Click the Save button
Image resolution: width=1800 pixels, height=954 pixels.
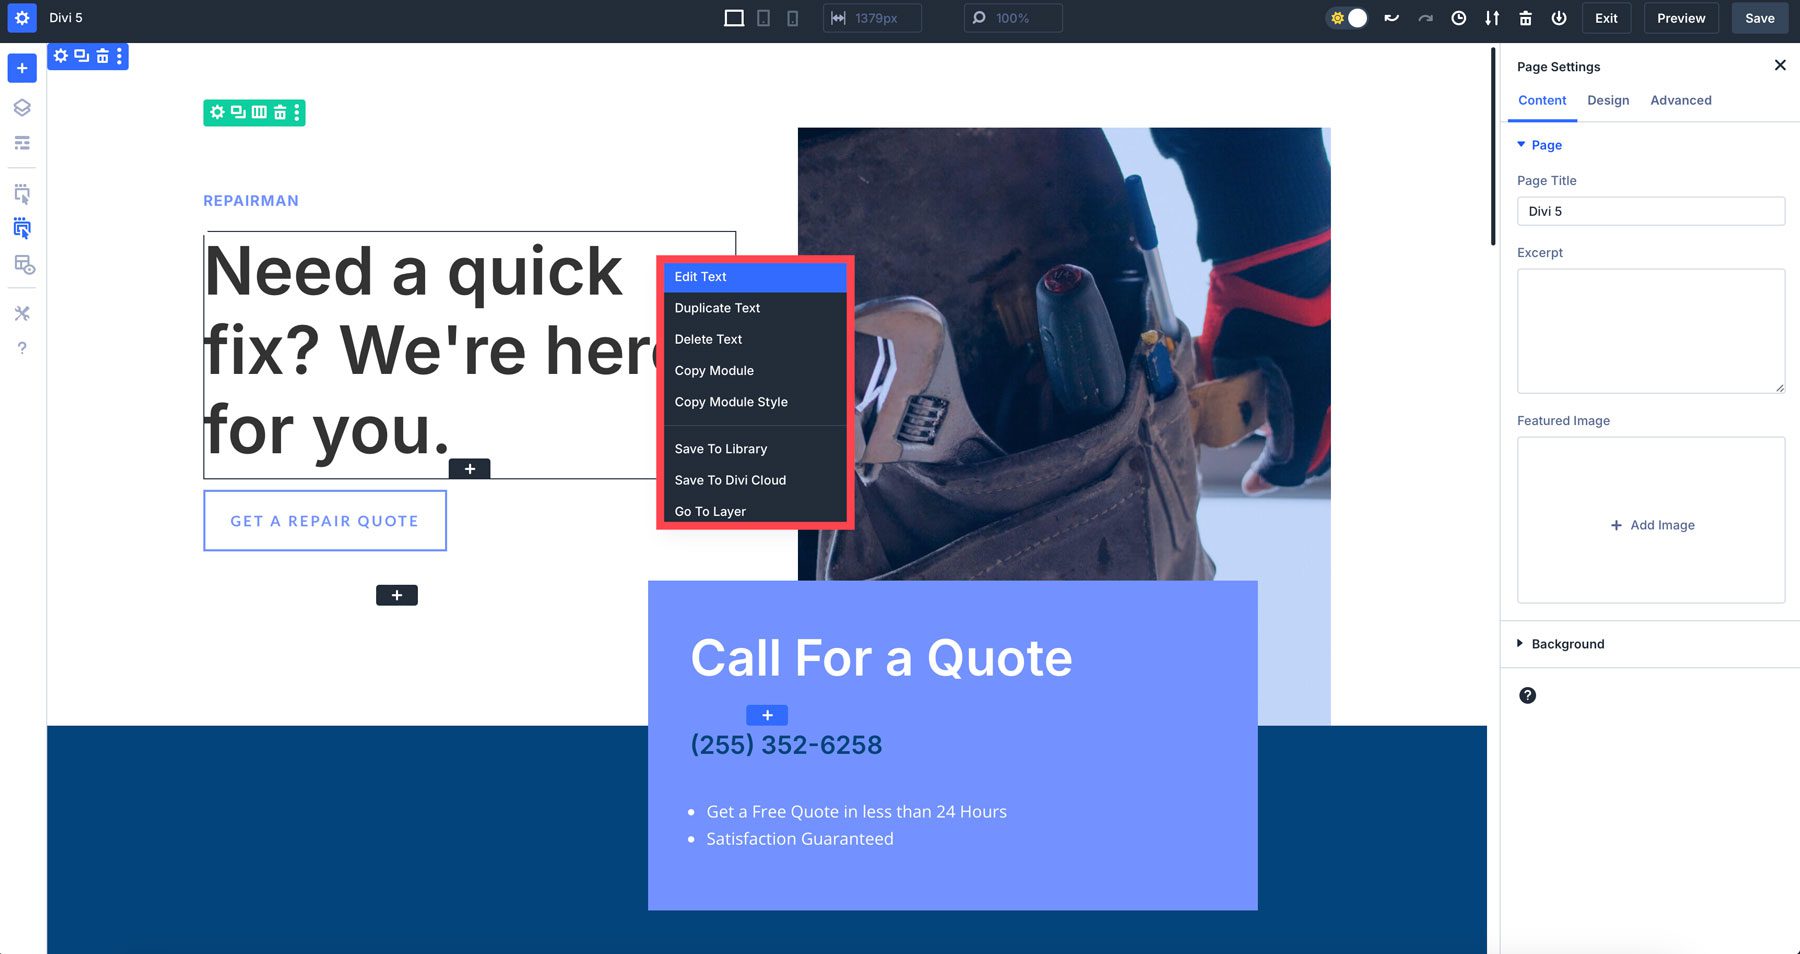pos(1759,18)
